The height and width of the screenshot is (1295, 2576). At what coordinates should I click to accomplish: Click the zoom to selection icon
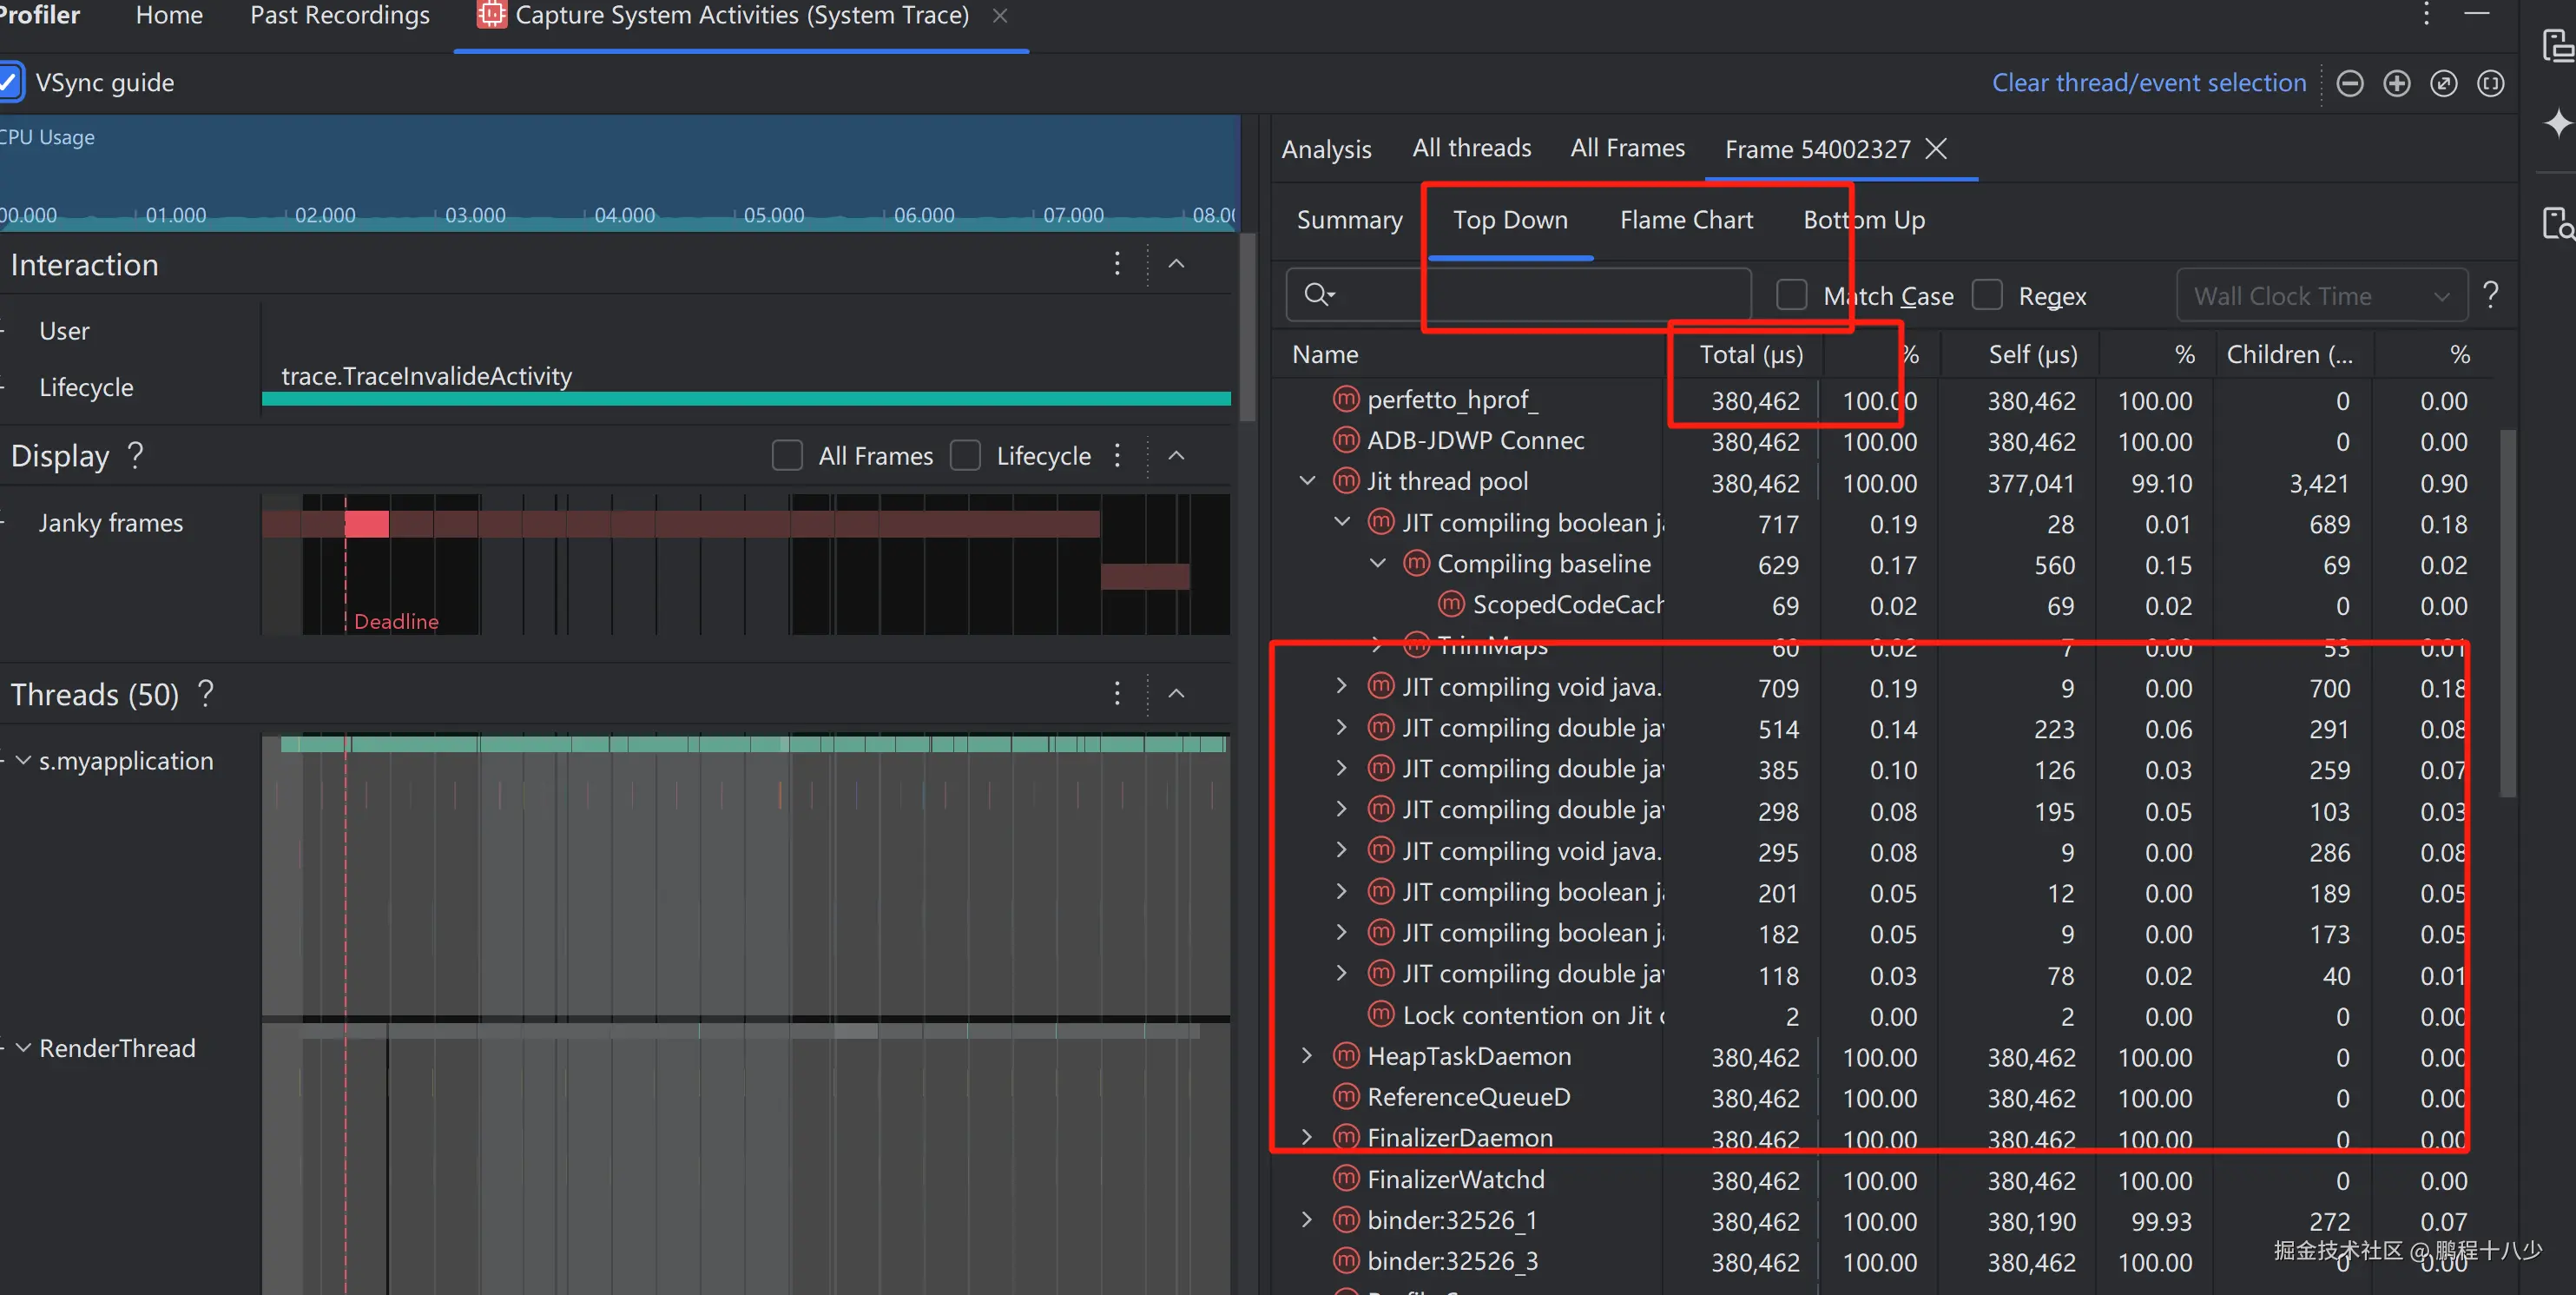[x=2490, y=83]
